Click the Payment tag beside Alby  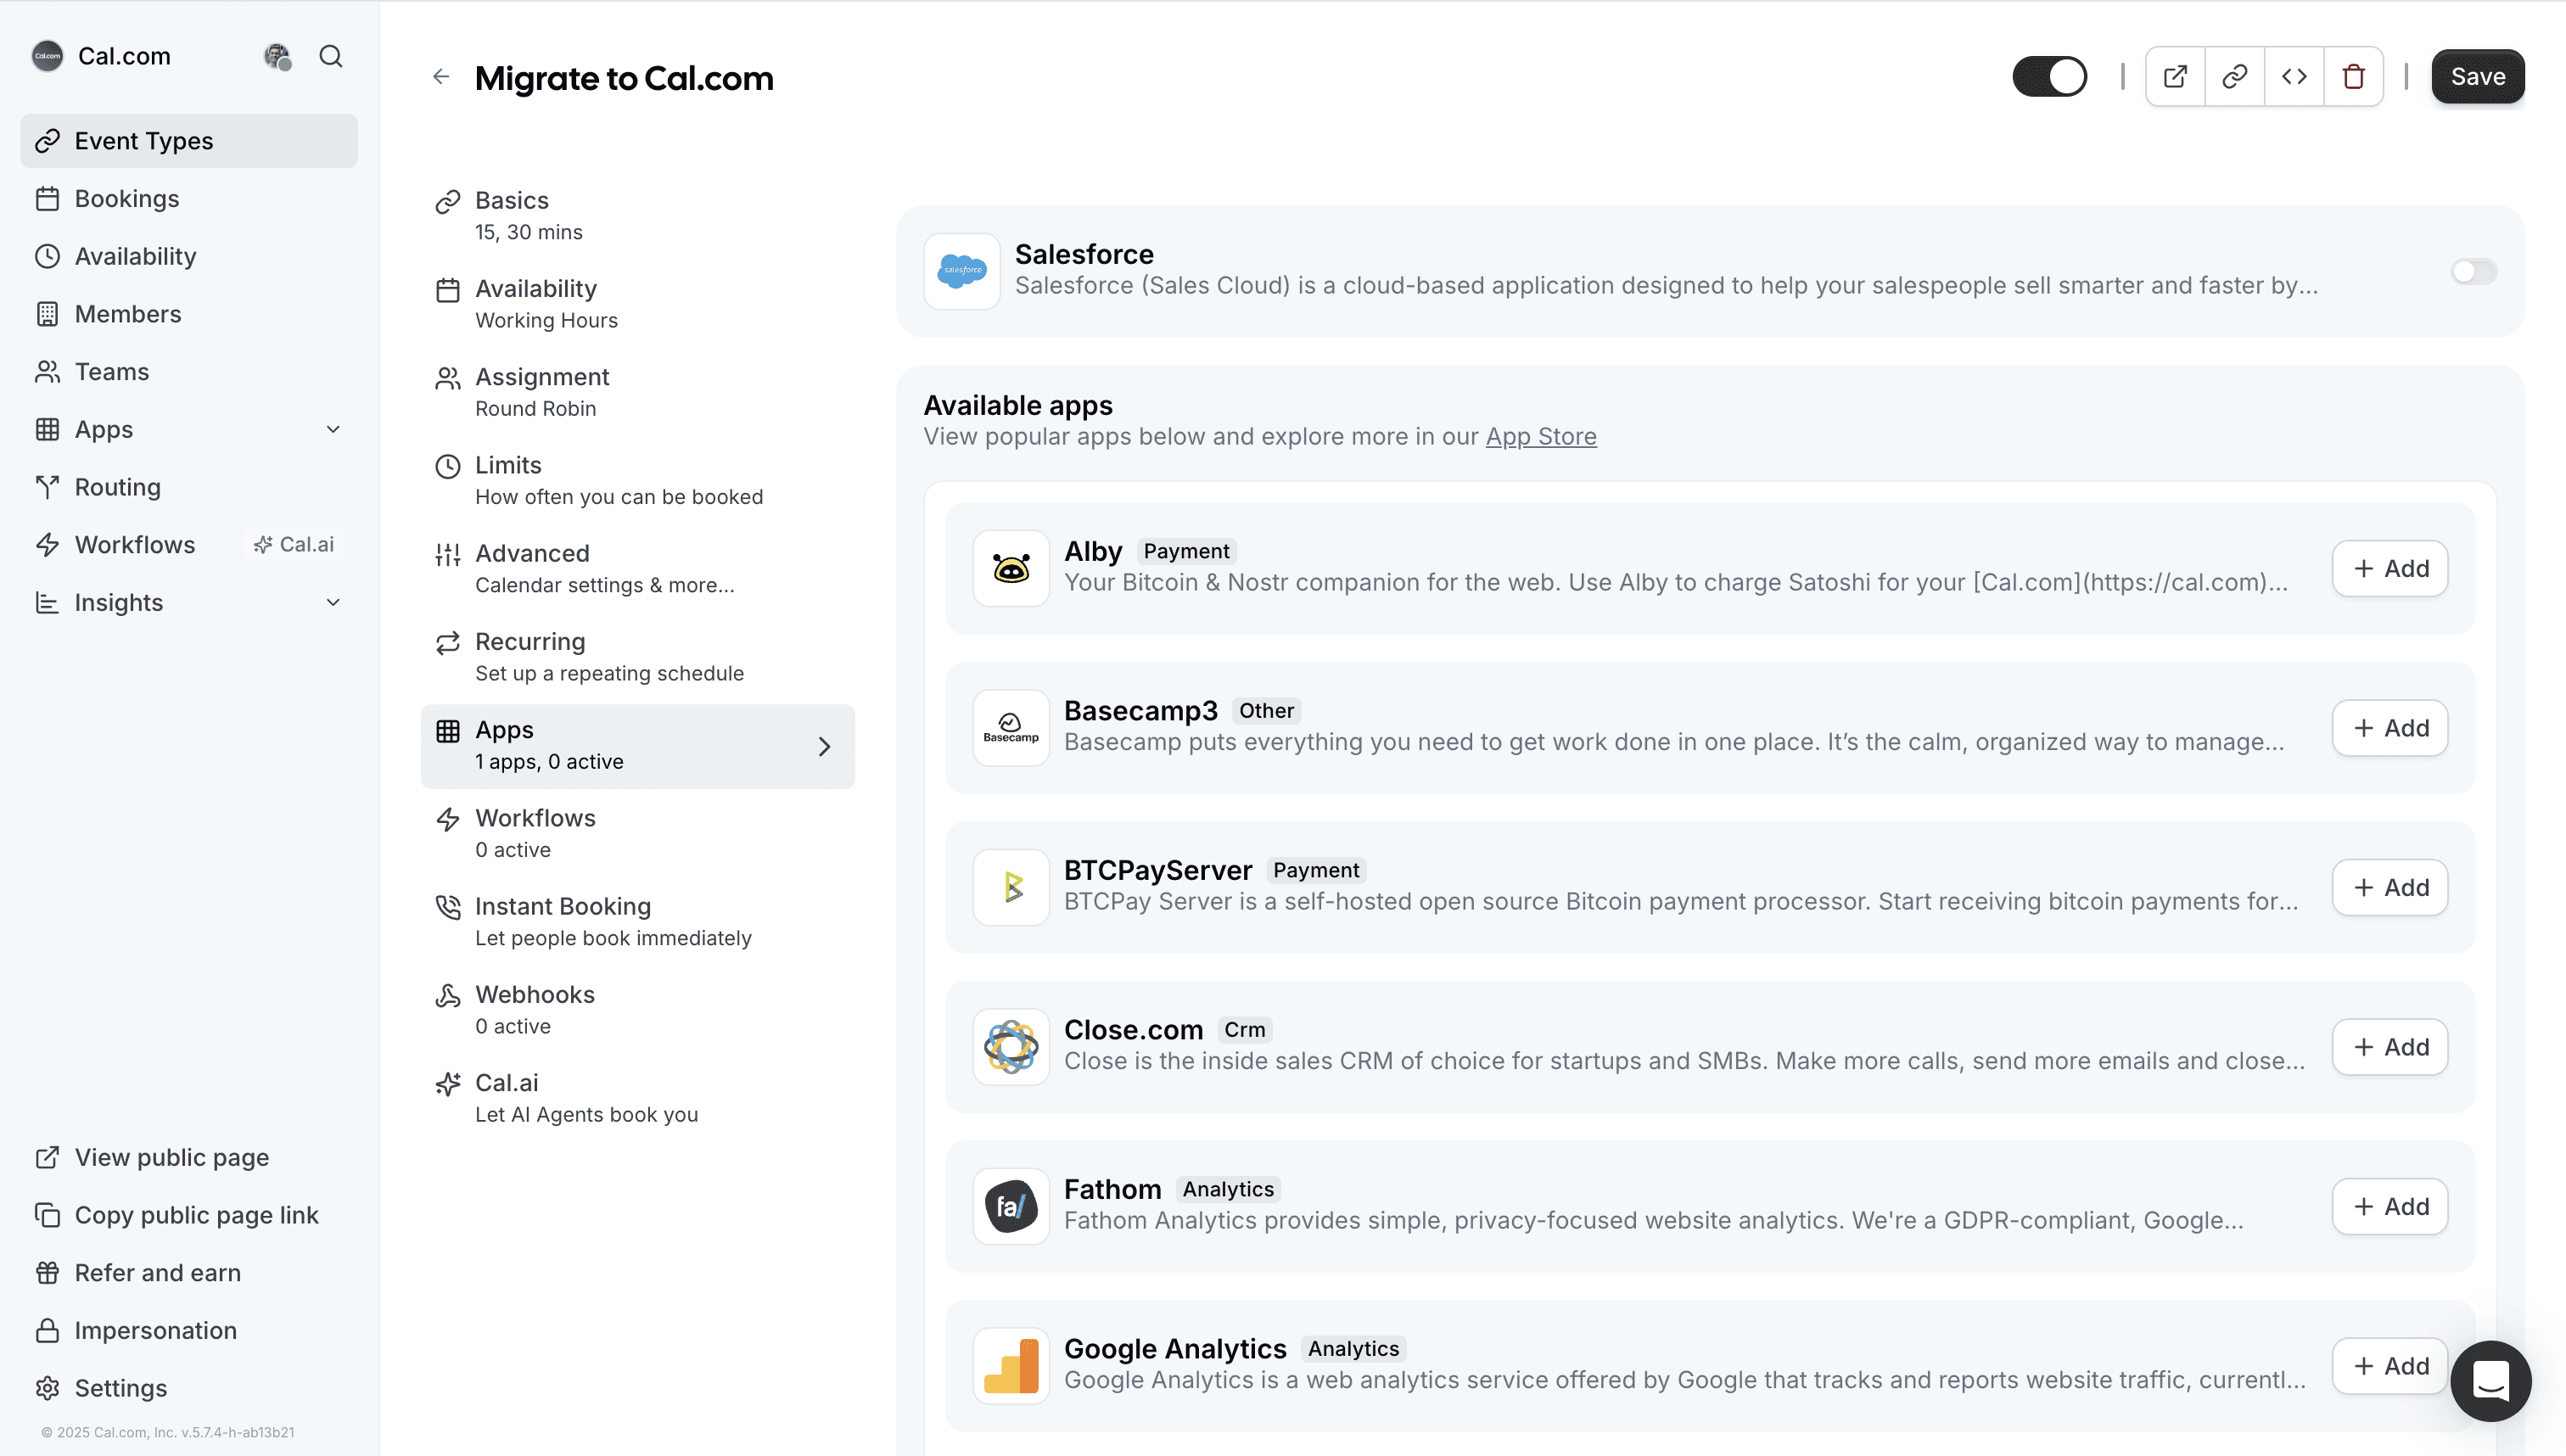click(1186, 551)
